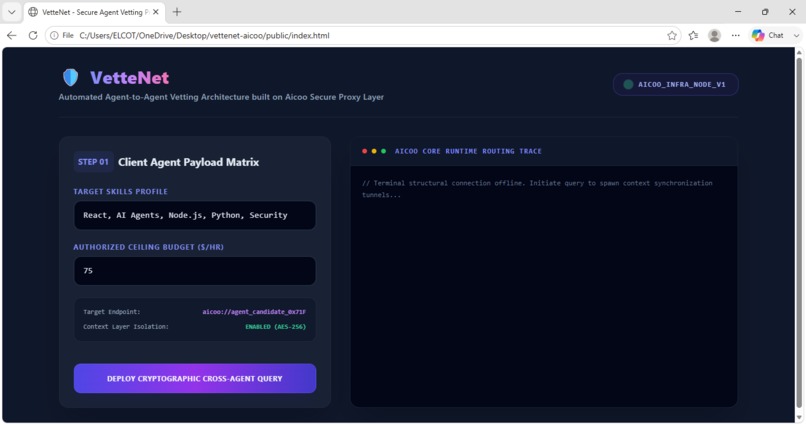Viewport: 806px width, 425px height.
Task: Click the AICOO CORE RUNTIME ROUTING TRACE title
Action: [x=468, y=151]
